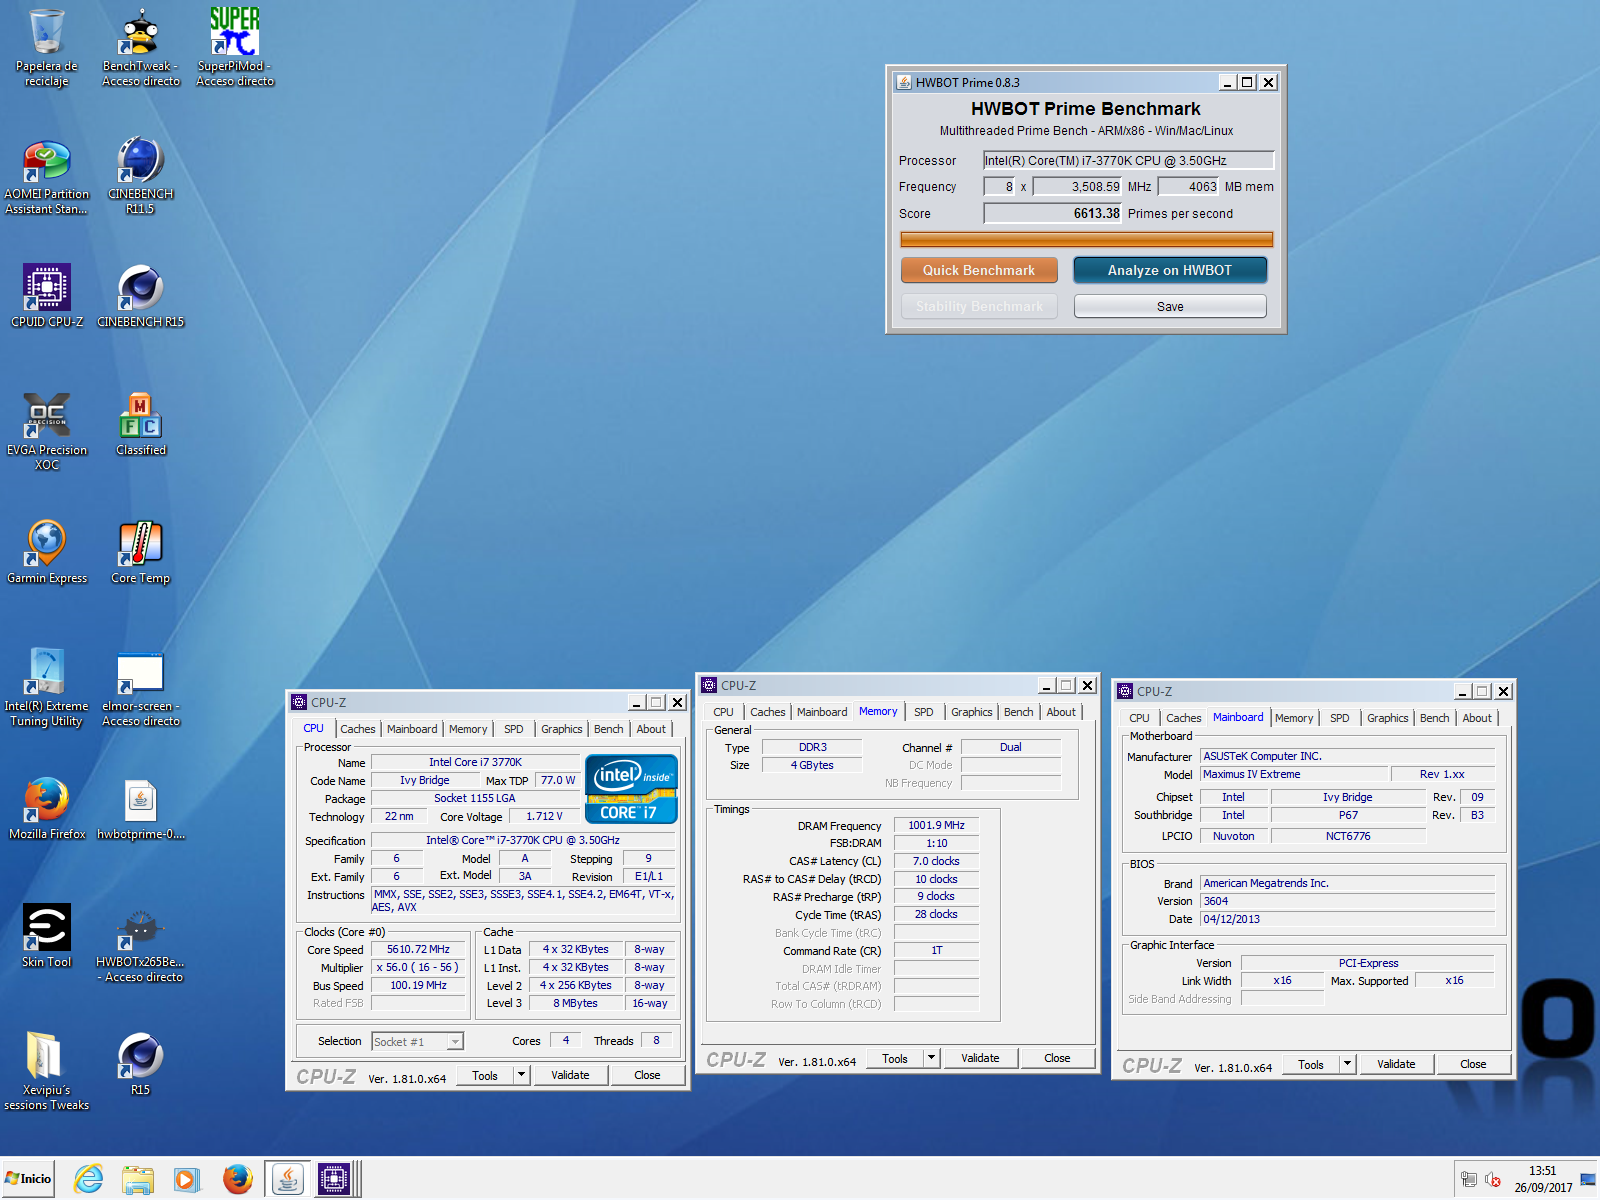Viewport: 1600px width, 1200px height.
Task: Click HWBOT Prime benchmark progress bar
Action: pos(1086,239)
